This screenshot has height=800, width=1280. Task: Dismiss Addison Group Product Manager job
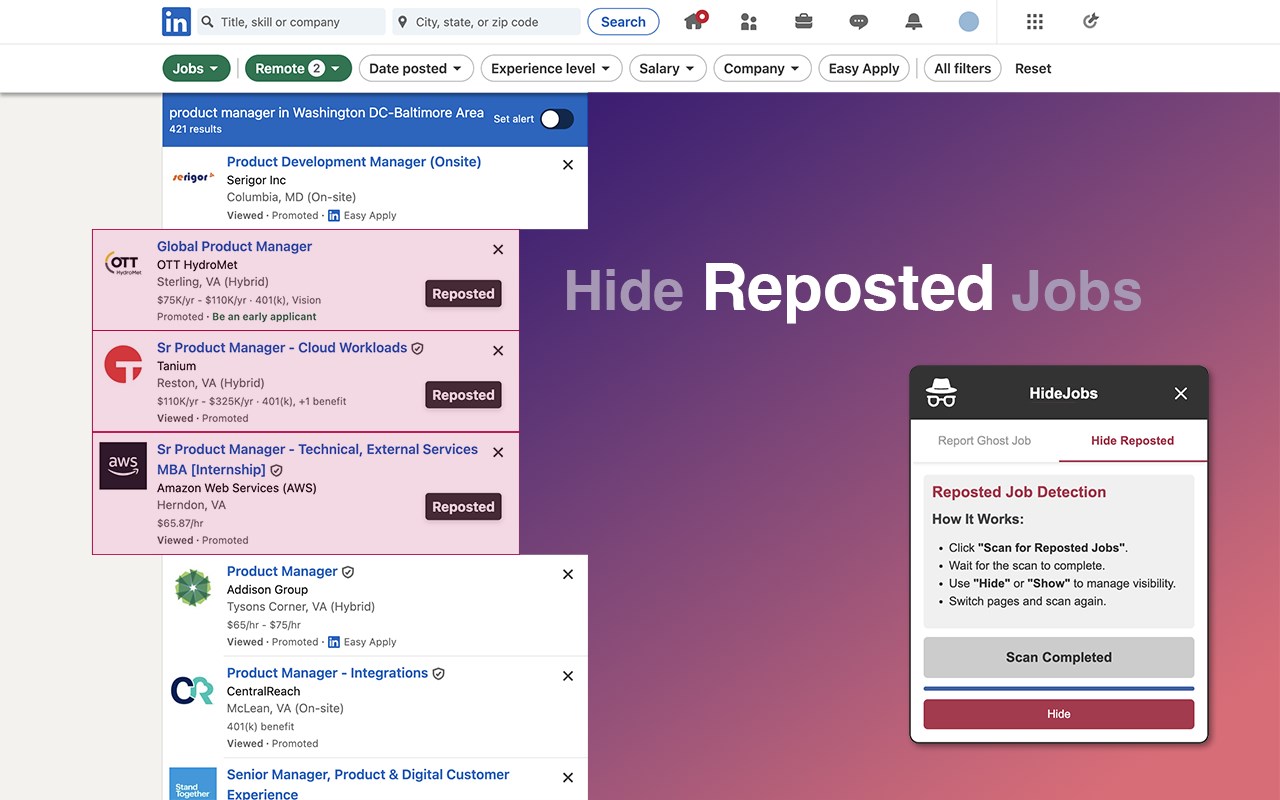(568, 575)
